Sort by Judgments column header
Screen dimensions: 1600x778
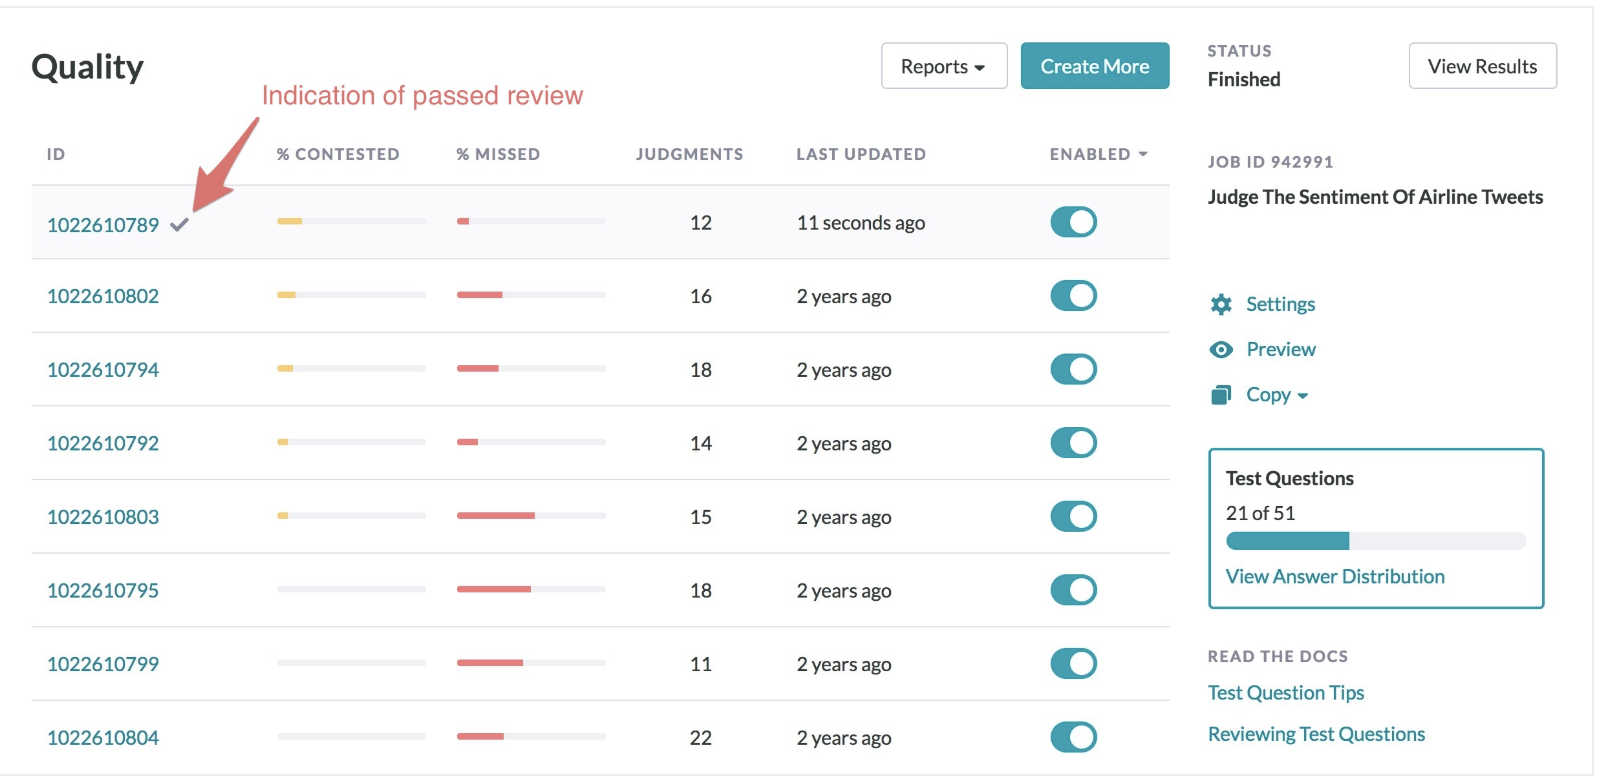click(689, 154)
